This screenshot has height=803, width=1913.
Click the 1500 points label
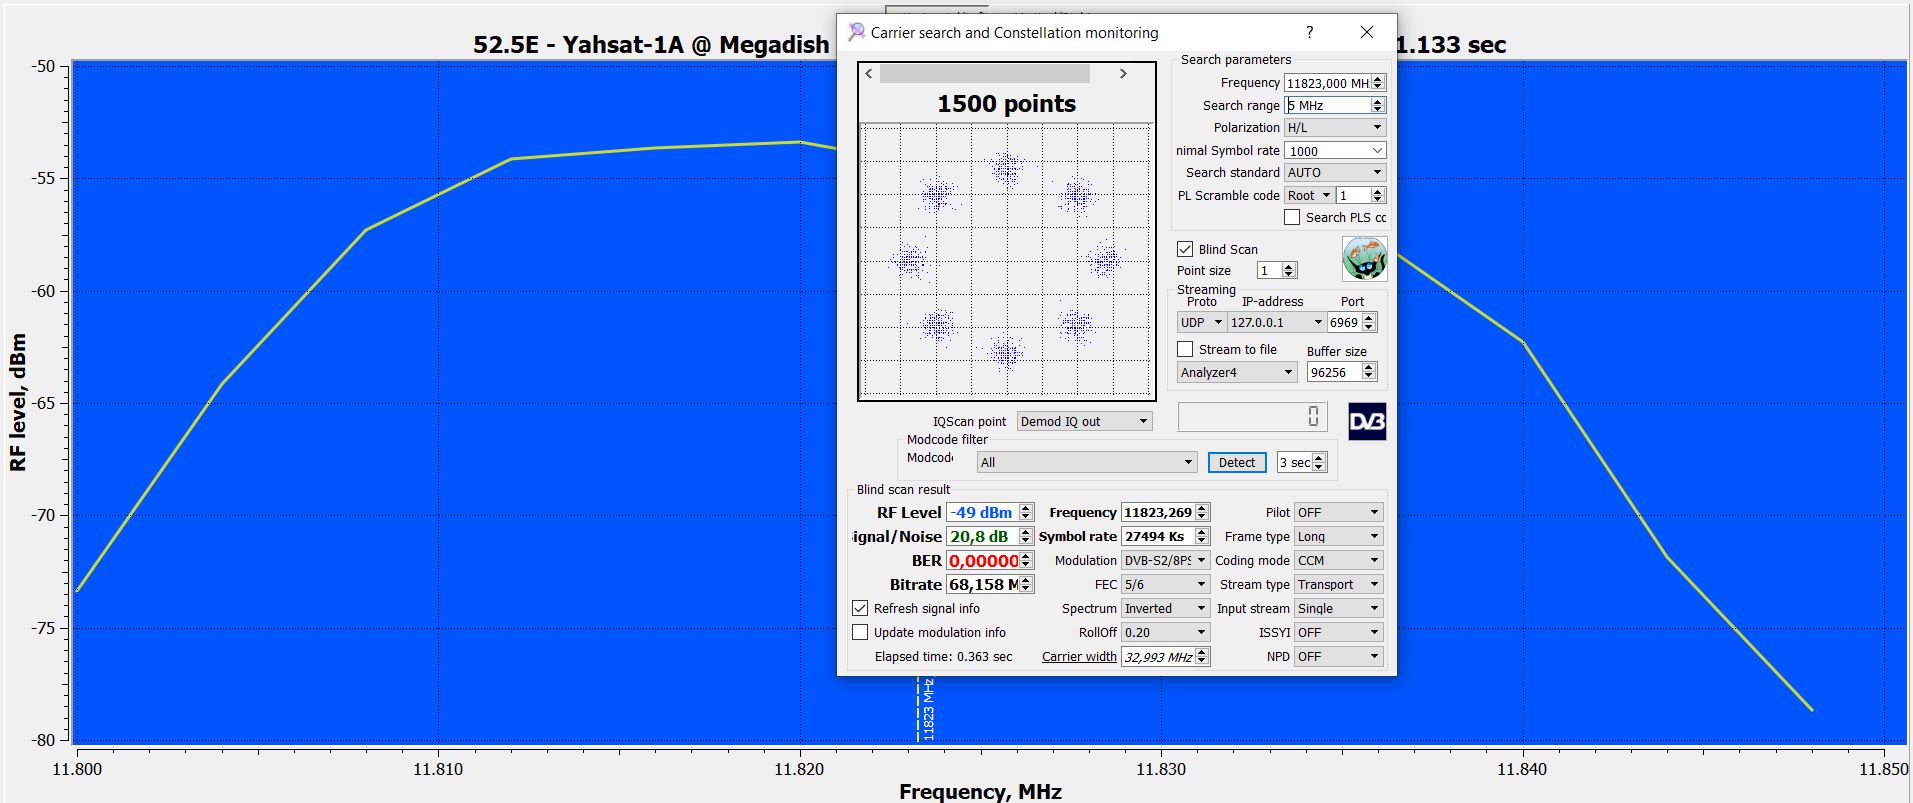(x=1006, y=104)
